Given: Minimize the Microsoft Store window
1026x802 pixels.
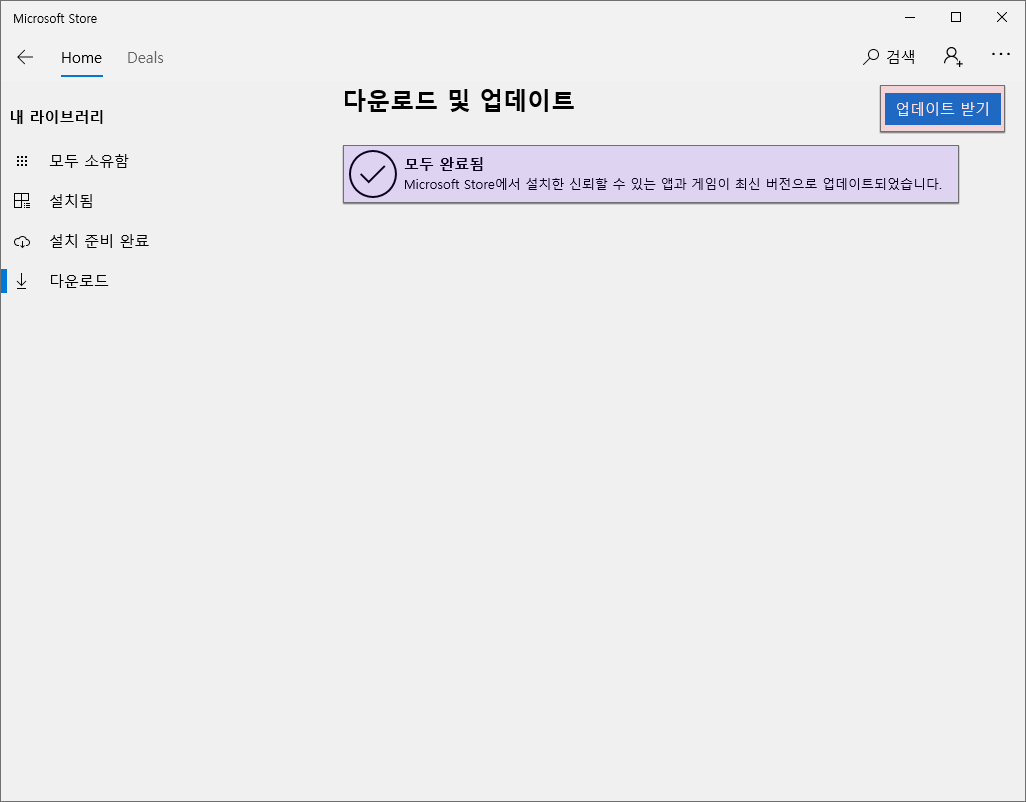Looking at the screenshot, I should [910, 18].
